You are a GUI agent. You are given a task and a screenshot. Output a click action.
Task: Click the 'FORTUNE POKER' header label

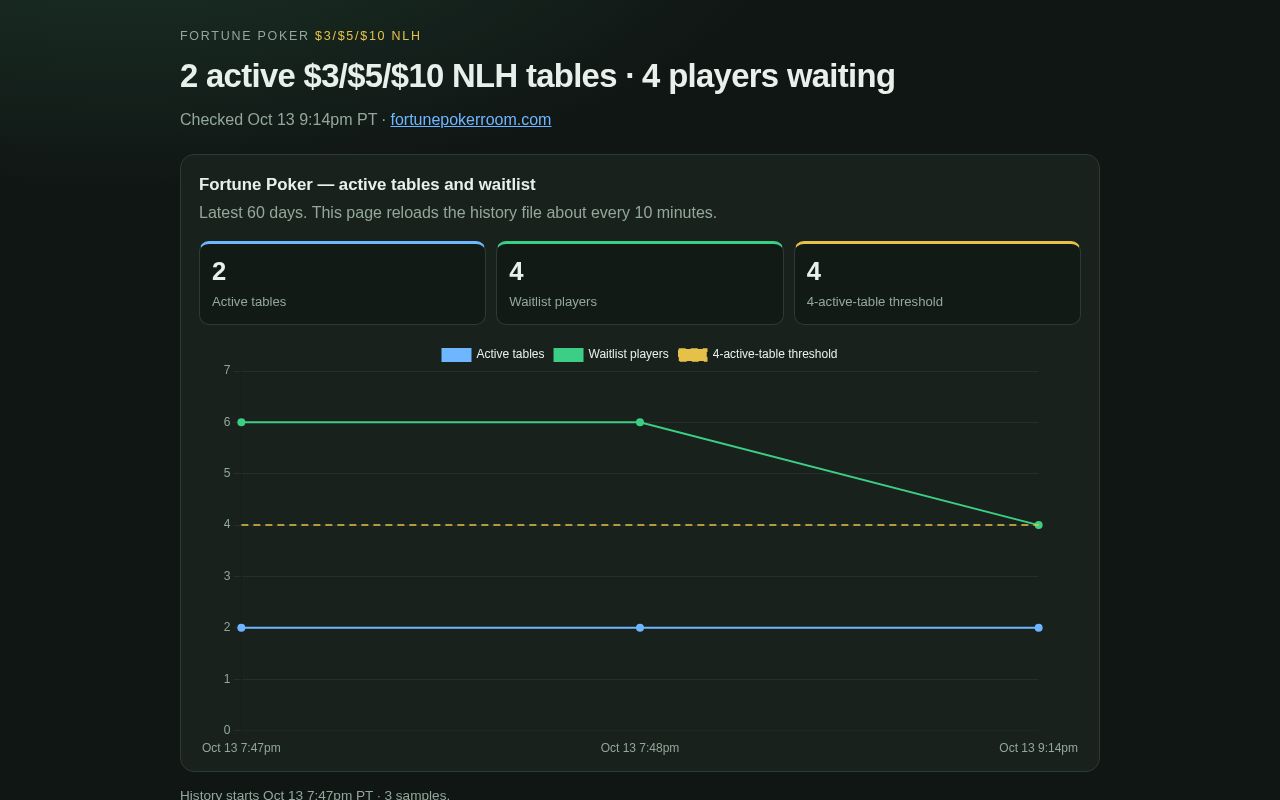pyautogui.click(x=245, y=36)
